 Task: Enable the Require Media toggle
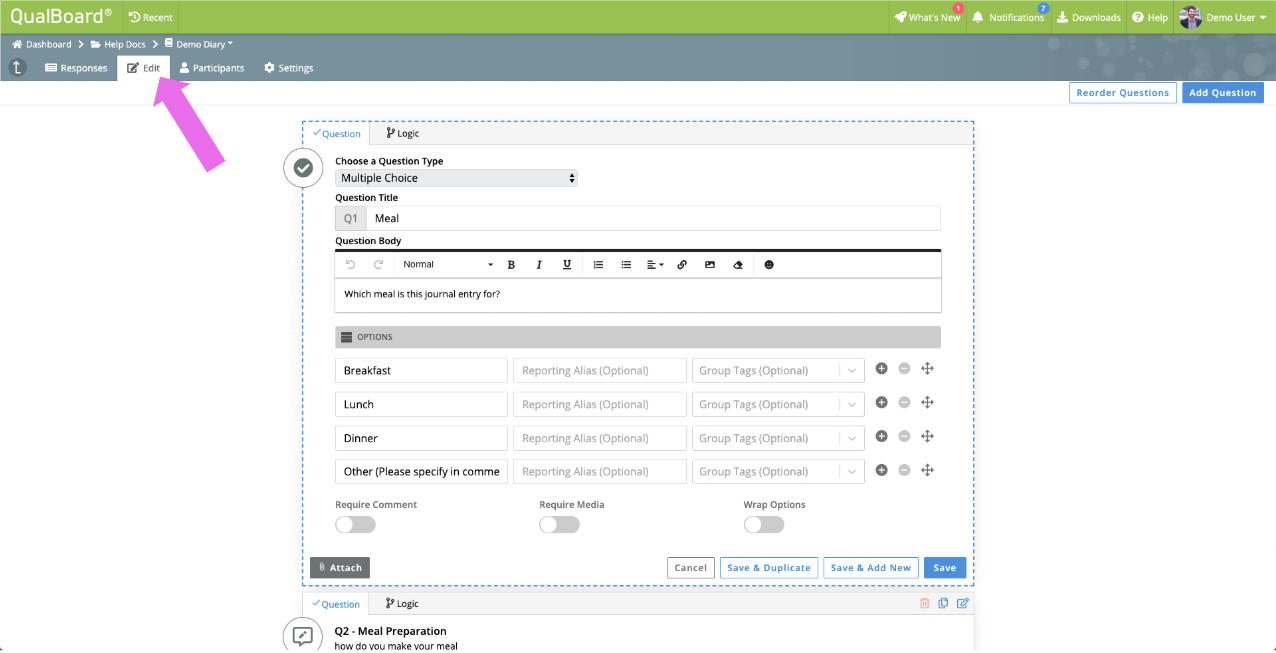pyautogui.click(x=559, y=525)
